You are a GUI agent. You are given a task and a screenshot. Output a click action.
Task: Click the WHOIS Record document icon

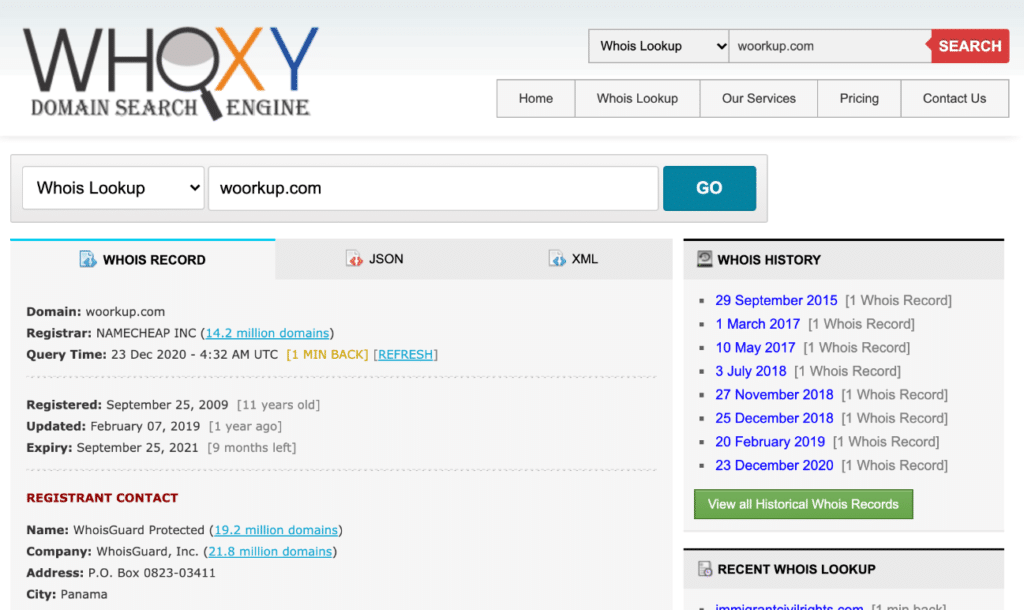88,259
